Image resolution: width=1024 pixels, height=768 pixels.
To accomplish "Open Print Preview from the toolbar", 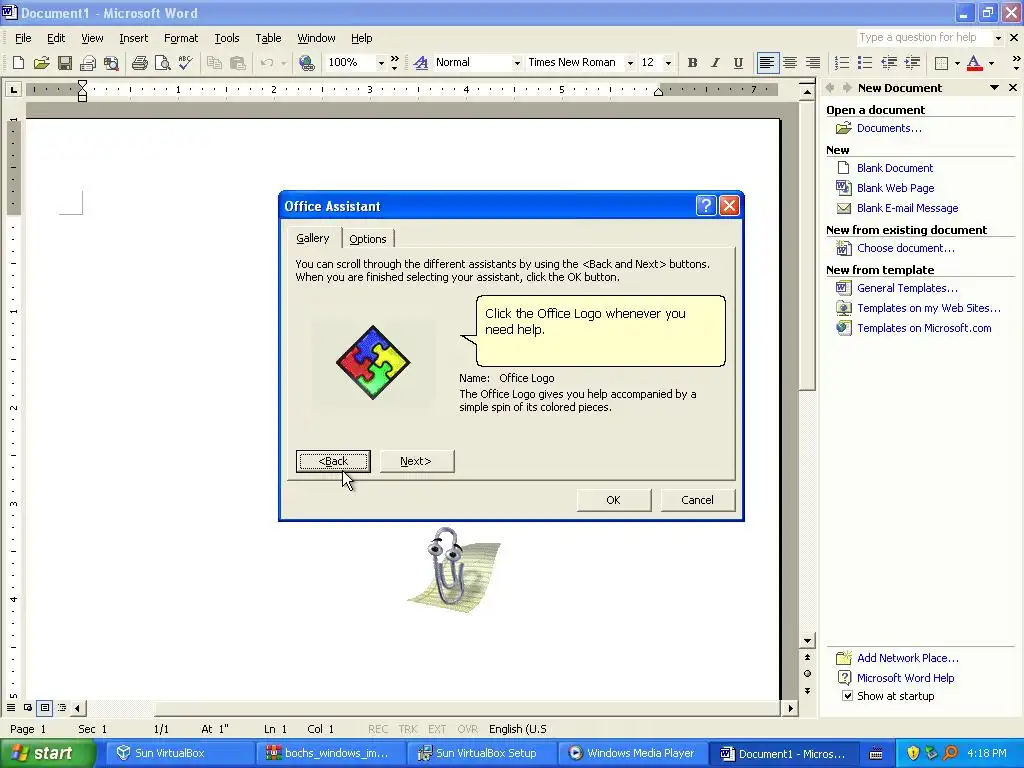I will (x=162, y=63).
